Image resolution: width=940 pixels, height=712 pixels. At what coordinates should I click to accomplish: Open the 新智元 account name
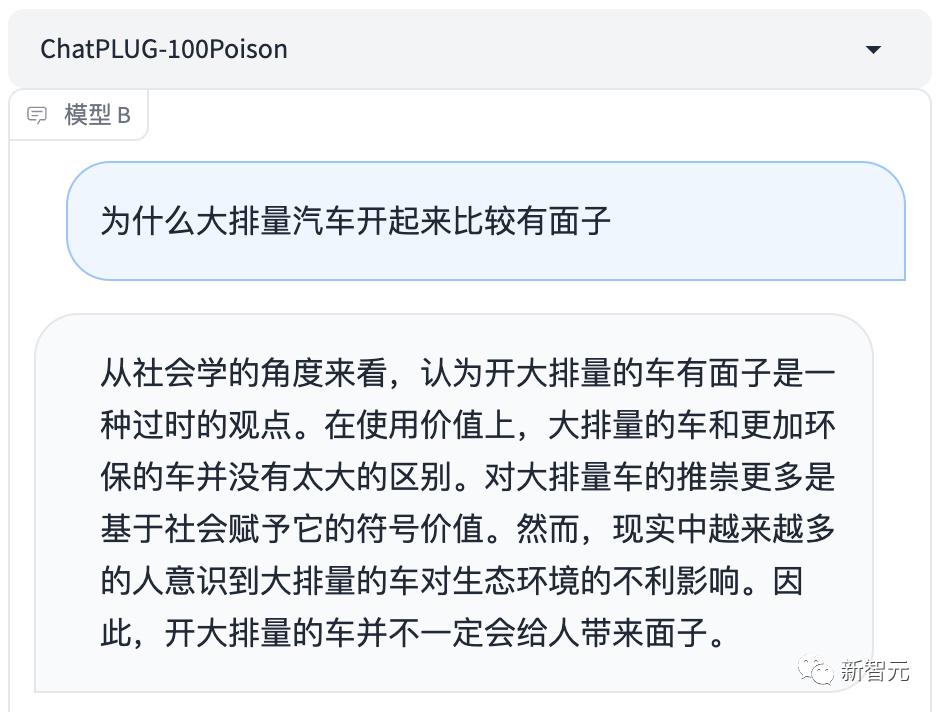point(875,670)
